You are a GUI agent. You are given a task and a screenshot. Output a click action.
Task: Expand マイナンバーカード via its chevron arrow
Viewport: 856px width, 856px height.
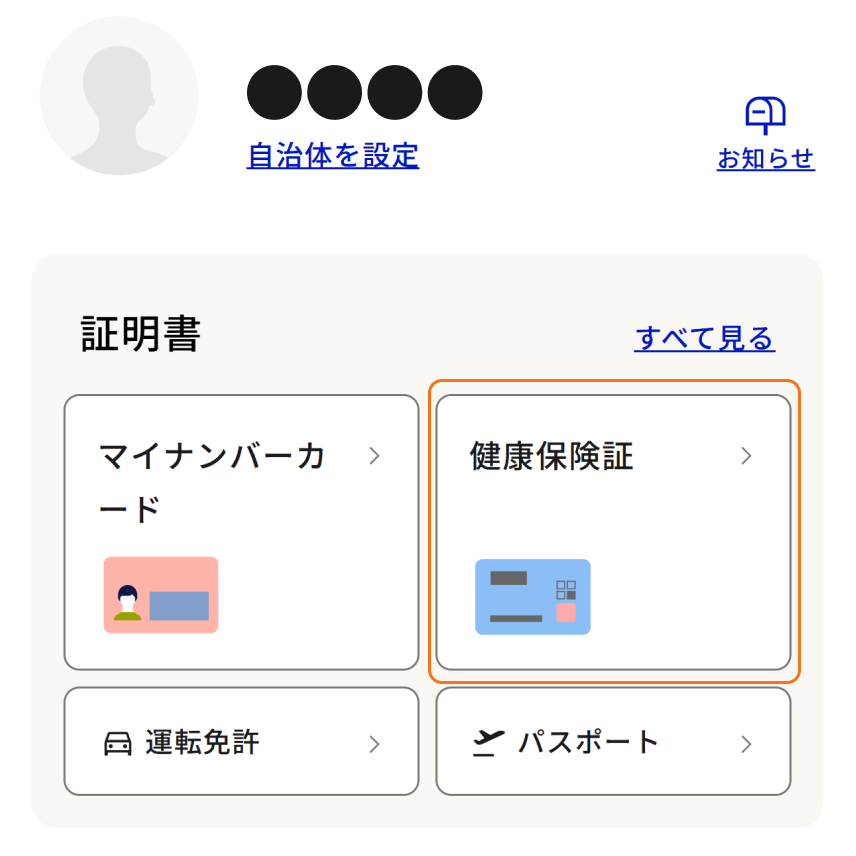pos(375,456)
